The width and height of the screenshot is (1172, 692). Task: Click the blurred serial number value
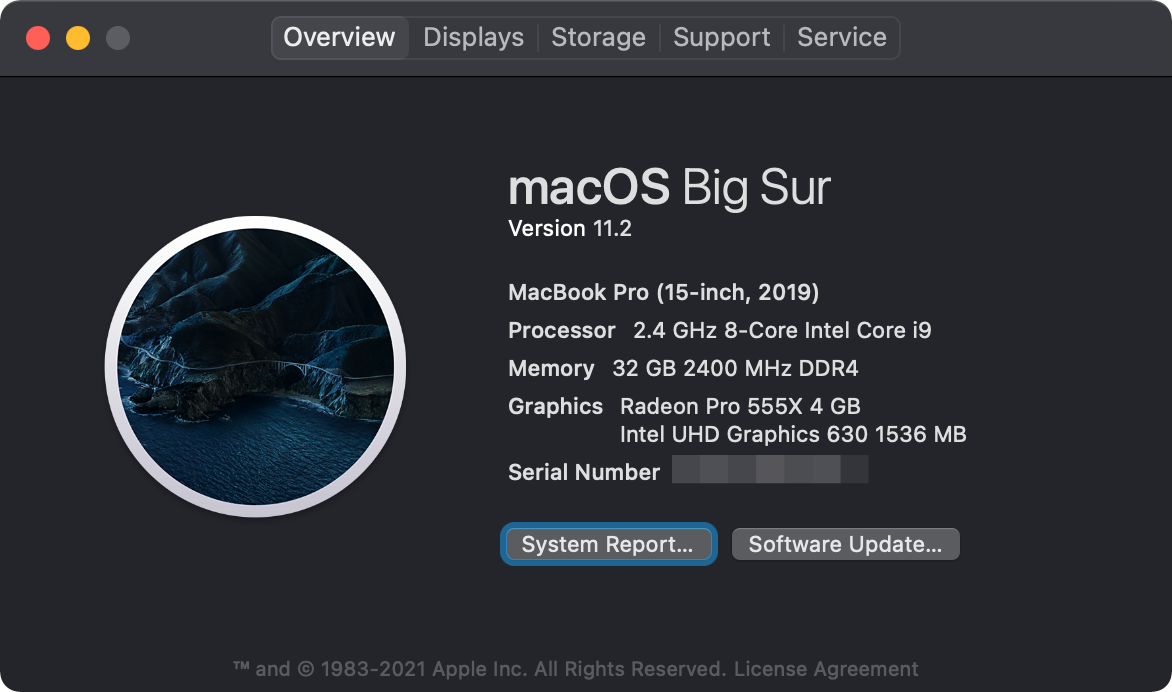click(x=770, y=469)
